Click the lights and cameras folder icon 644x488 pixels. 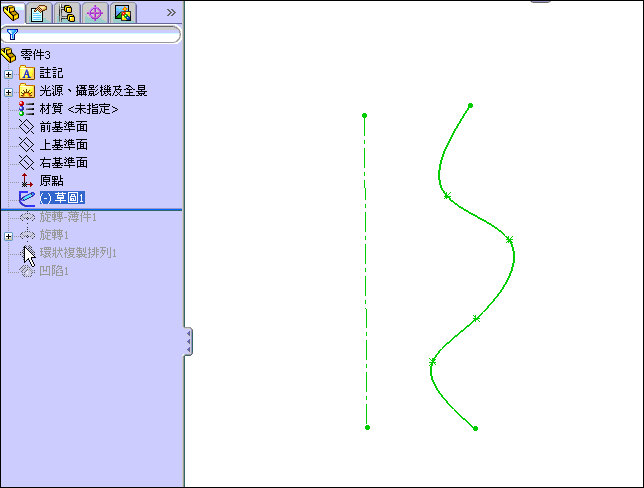27,91
